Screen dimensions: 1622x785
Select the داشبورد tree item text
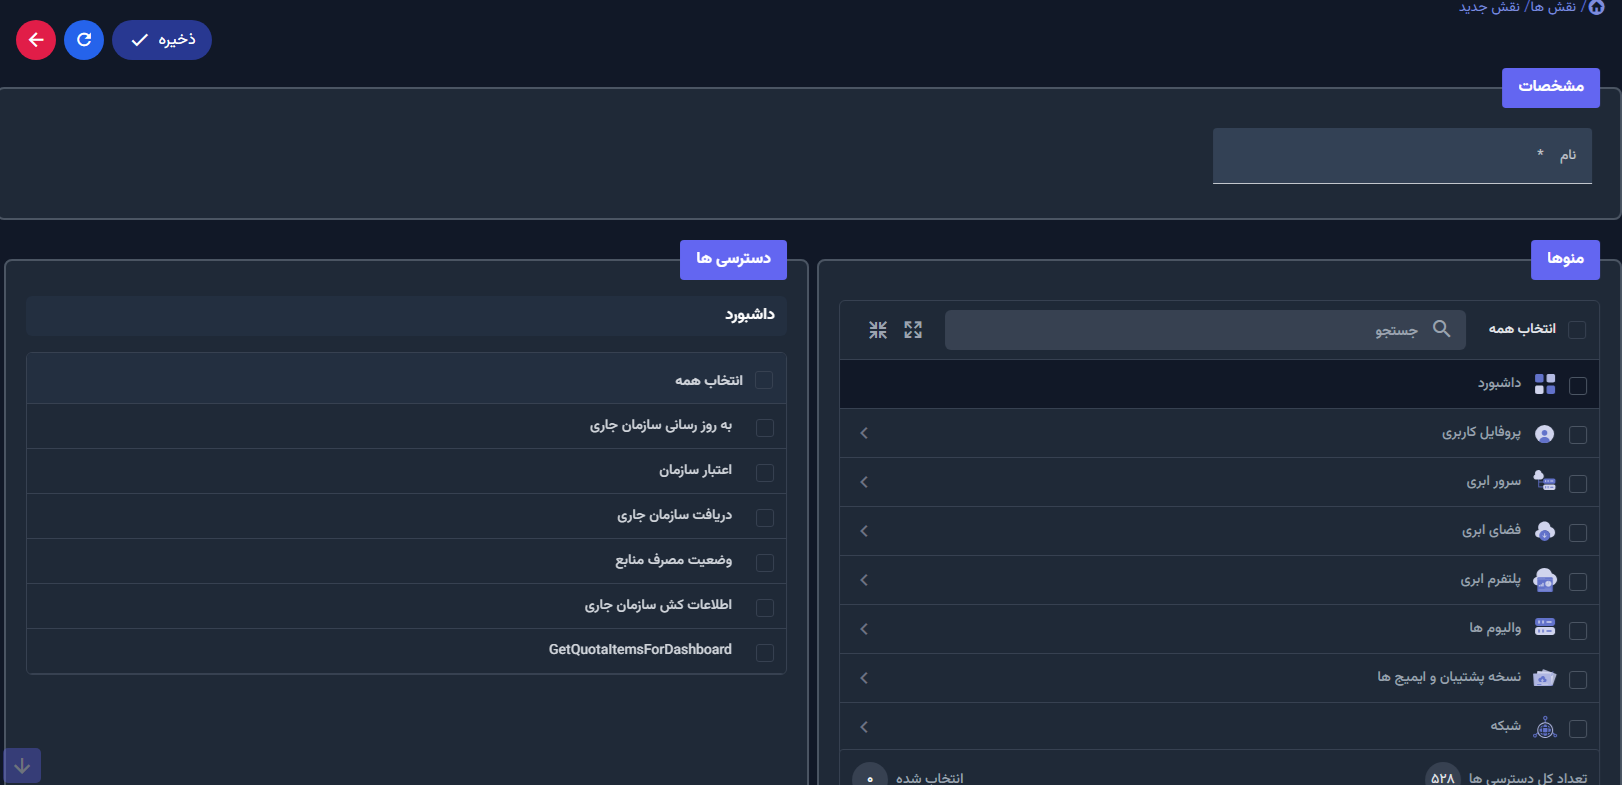coord(1499,383)
